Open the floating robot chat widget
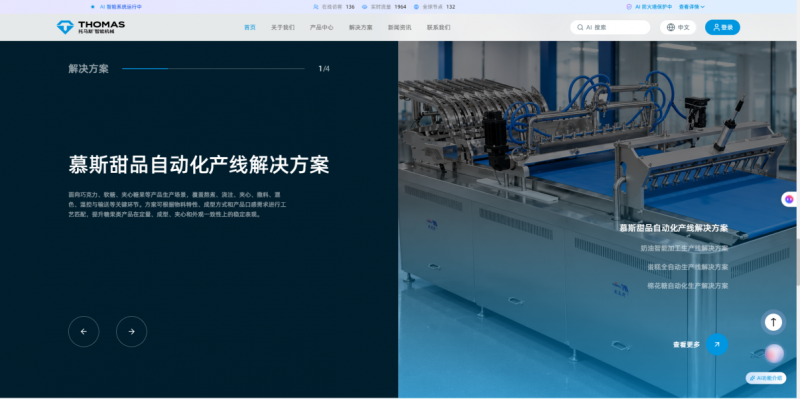The width and height of the screenshot is (800, 399). coord(789,199)
